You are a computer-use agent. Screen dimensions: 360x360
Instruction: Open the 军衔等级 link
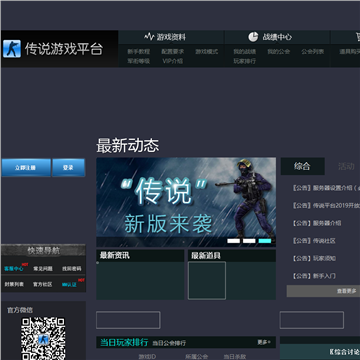[139, 61]
